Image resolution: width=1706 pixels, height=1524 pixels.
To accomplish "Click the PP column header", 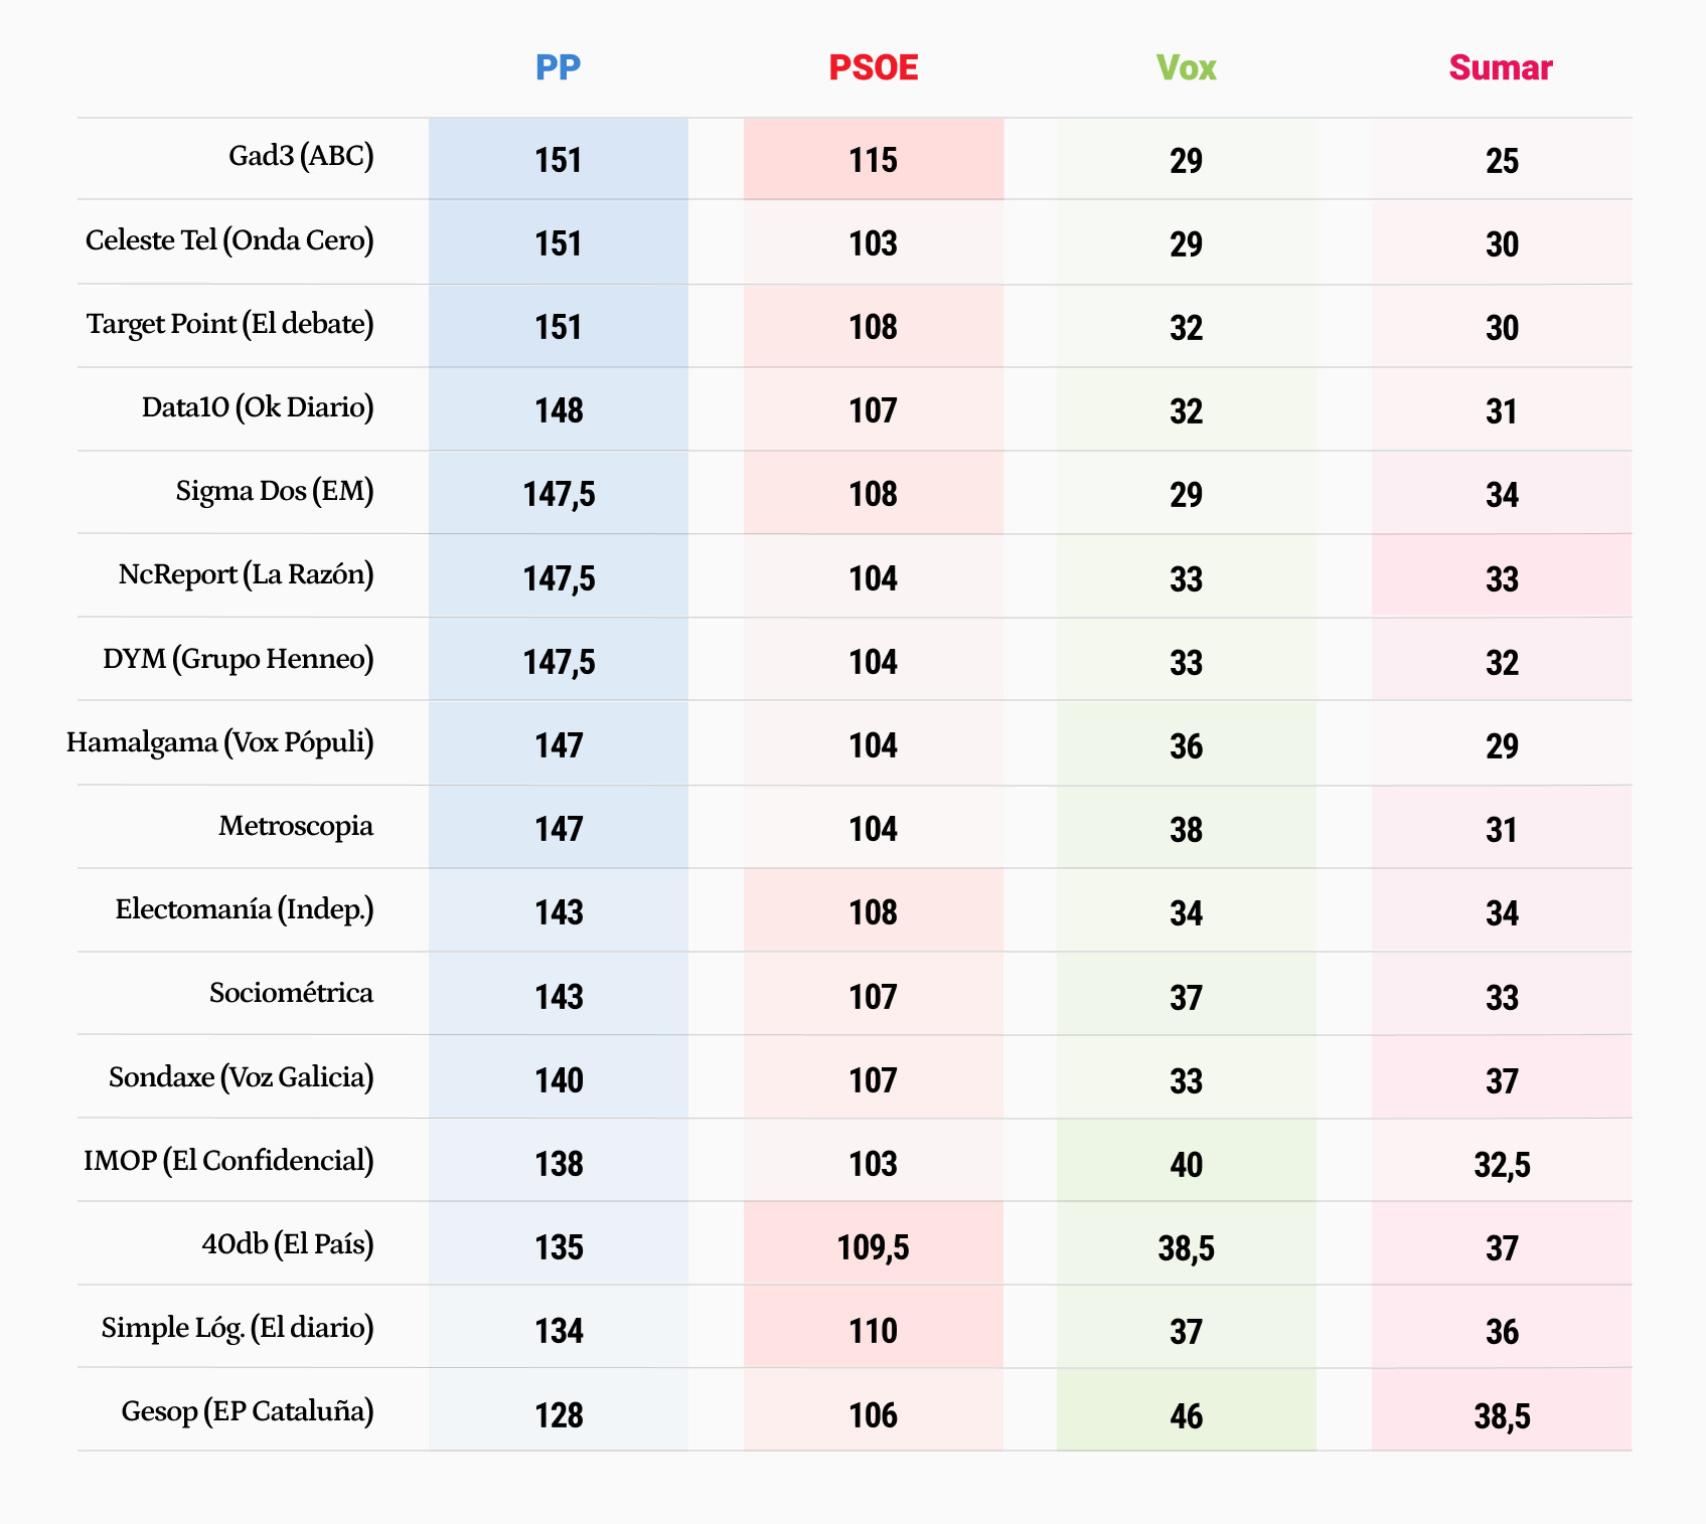I will (x=557, y=67).
